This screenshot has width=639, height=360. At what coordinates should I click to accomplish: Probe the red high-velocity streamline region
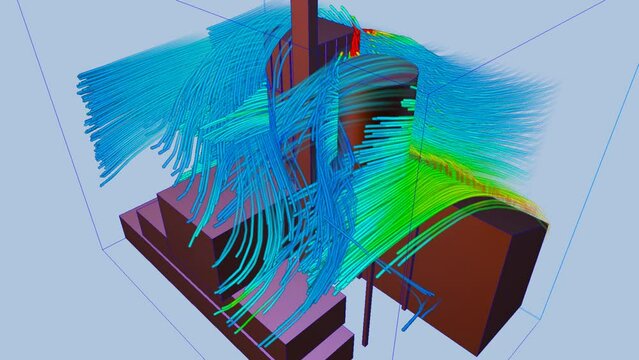pyautogui.click(x=355, y=41)
